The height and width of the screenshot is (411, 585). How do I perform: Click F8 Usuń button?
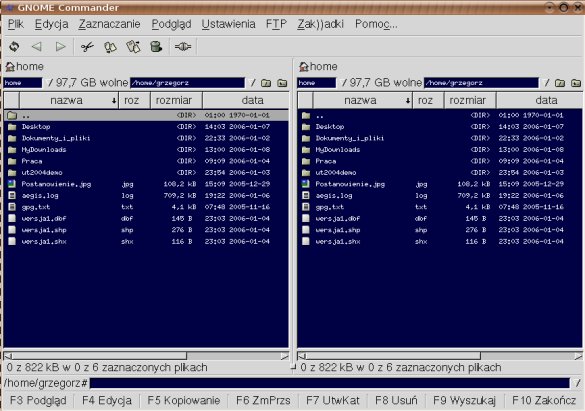tap(396, 401)
